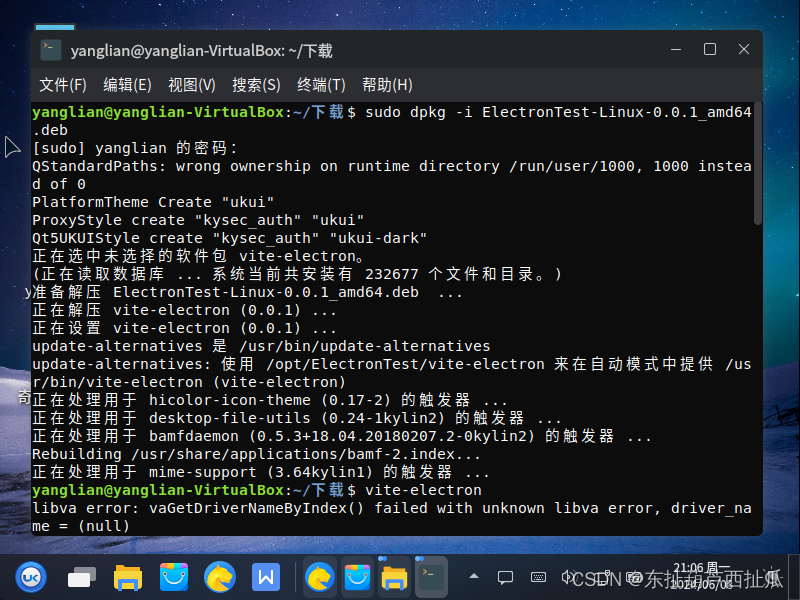This screenshot has height=600, width=800.
Task: Click the libva error vaGetDriverNameByIndex line
Action: click(391, 517)
